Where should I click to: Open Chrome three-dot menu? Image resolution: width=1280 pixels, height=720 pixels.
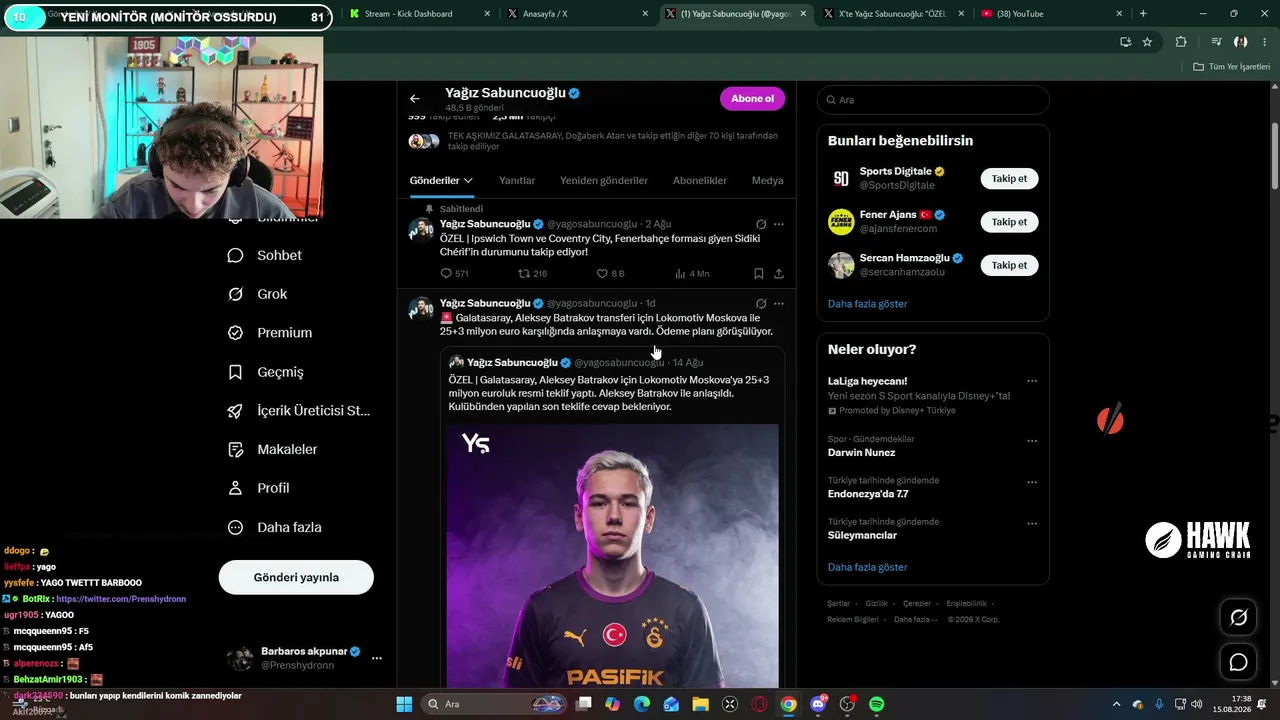point(1263,42)
